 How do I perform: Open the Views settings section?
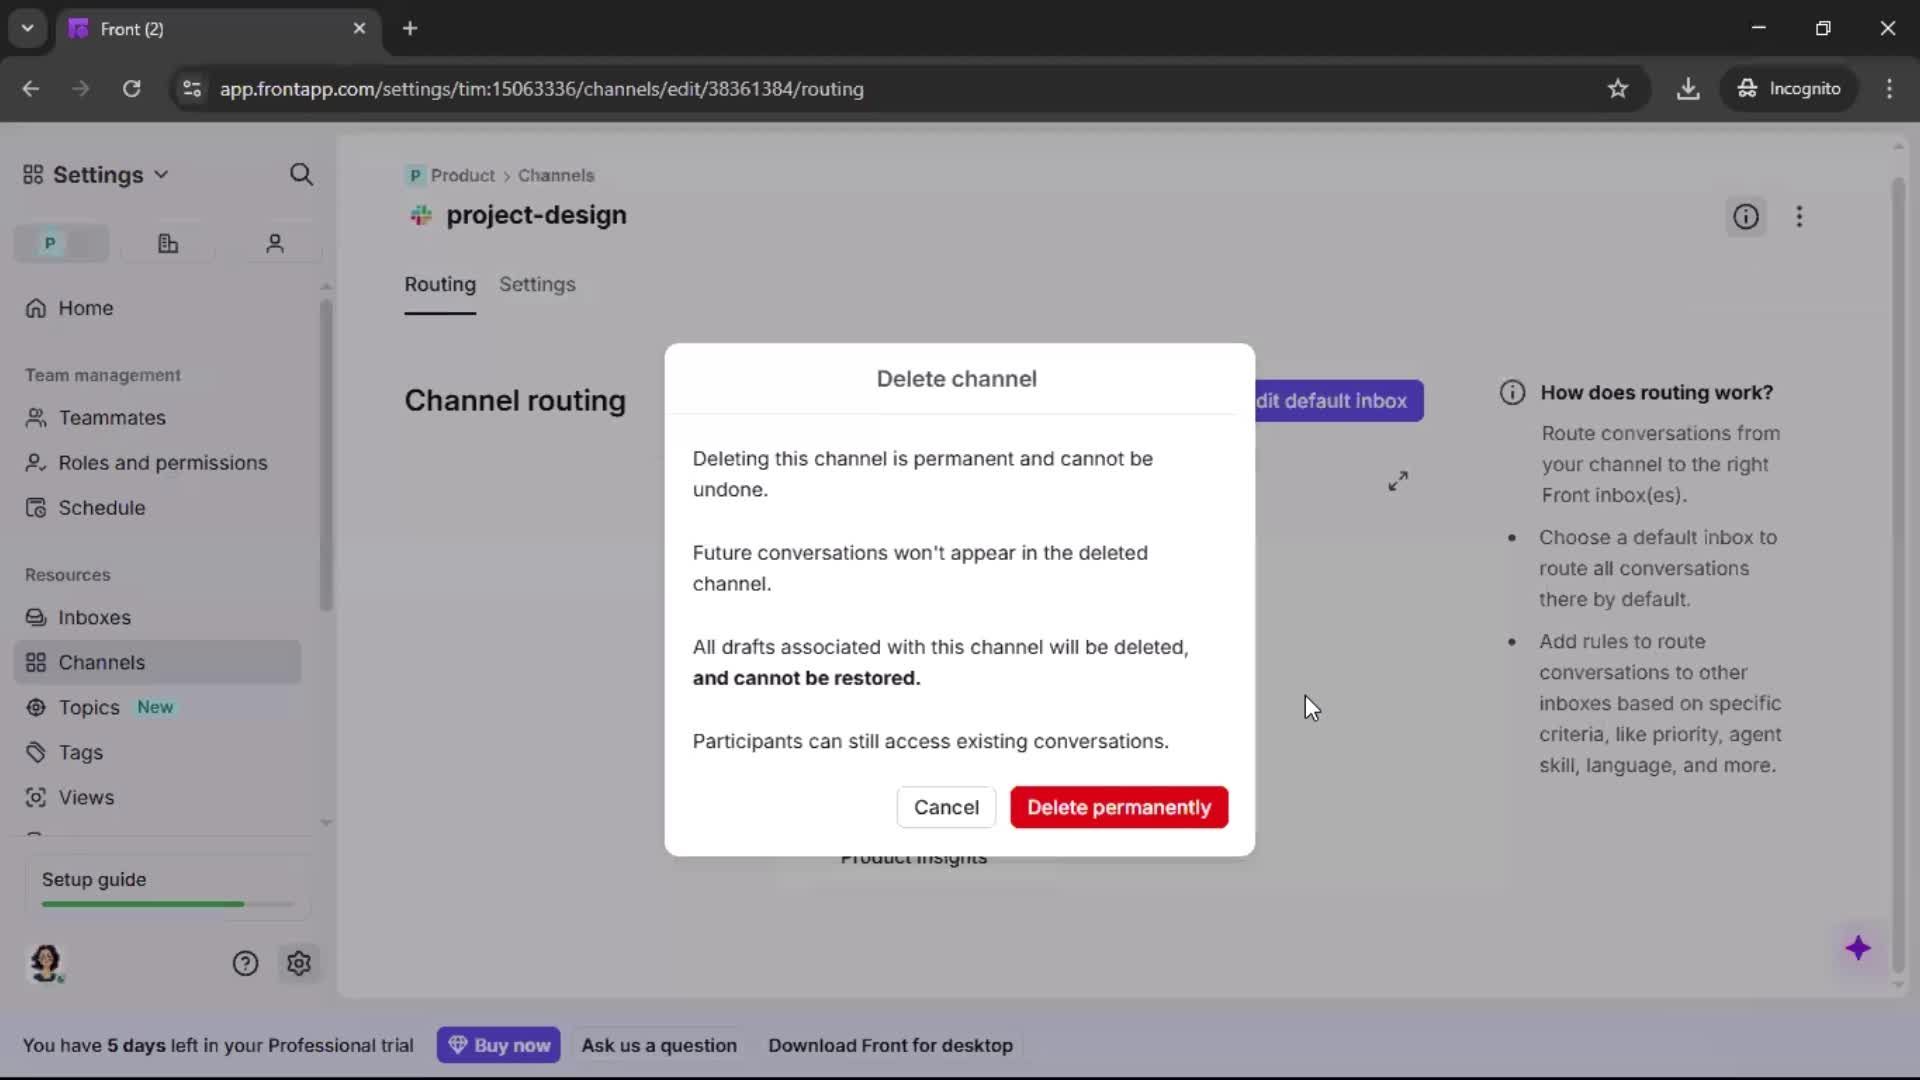tap(85, 797)
